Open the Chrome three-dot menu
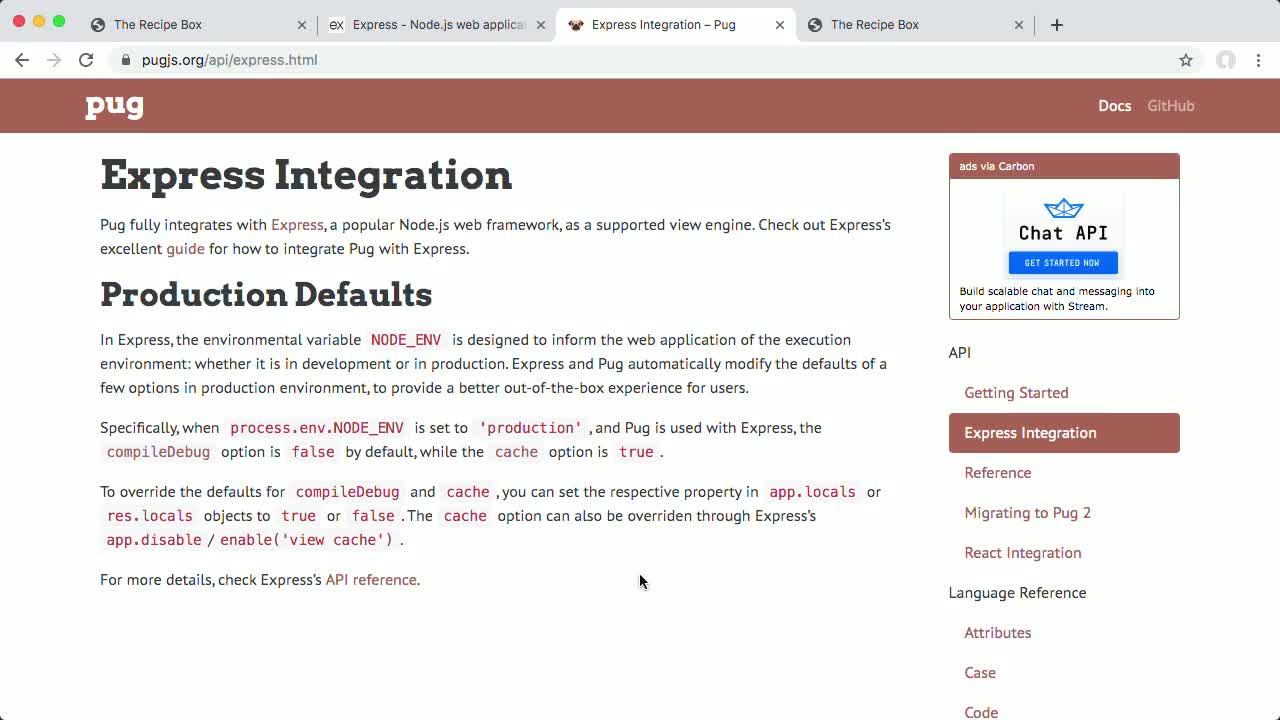The image size is (1280, 720). [1259, 60]
